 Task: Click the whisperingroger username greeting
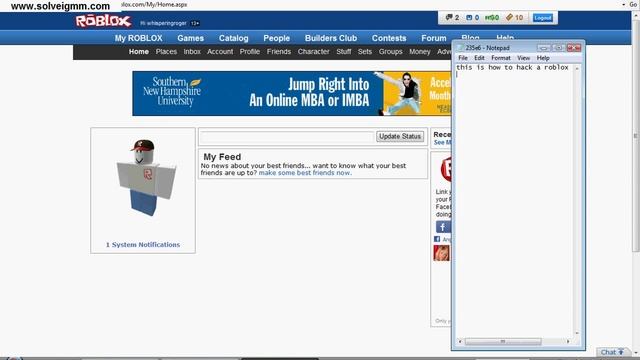point(163,23)
